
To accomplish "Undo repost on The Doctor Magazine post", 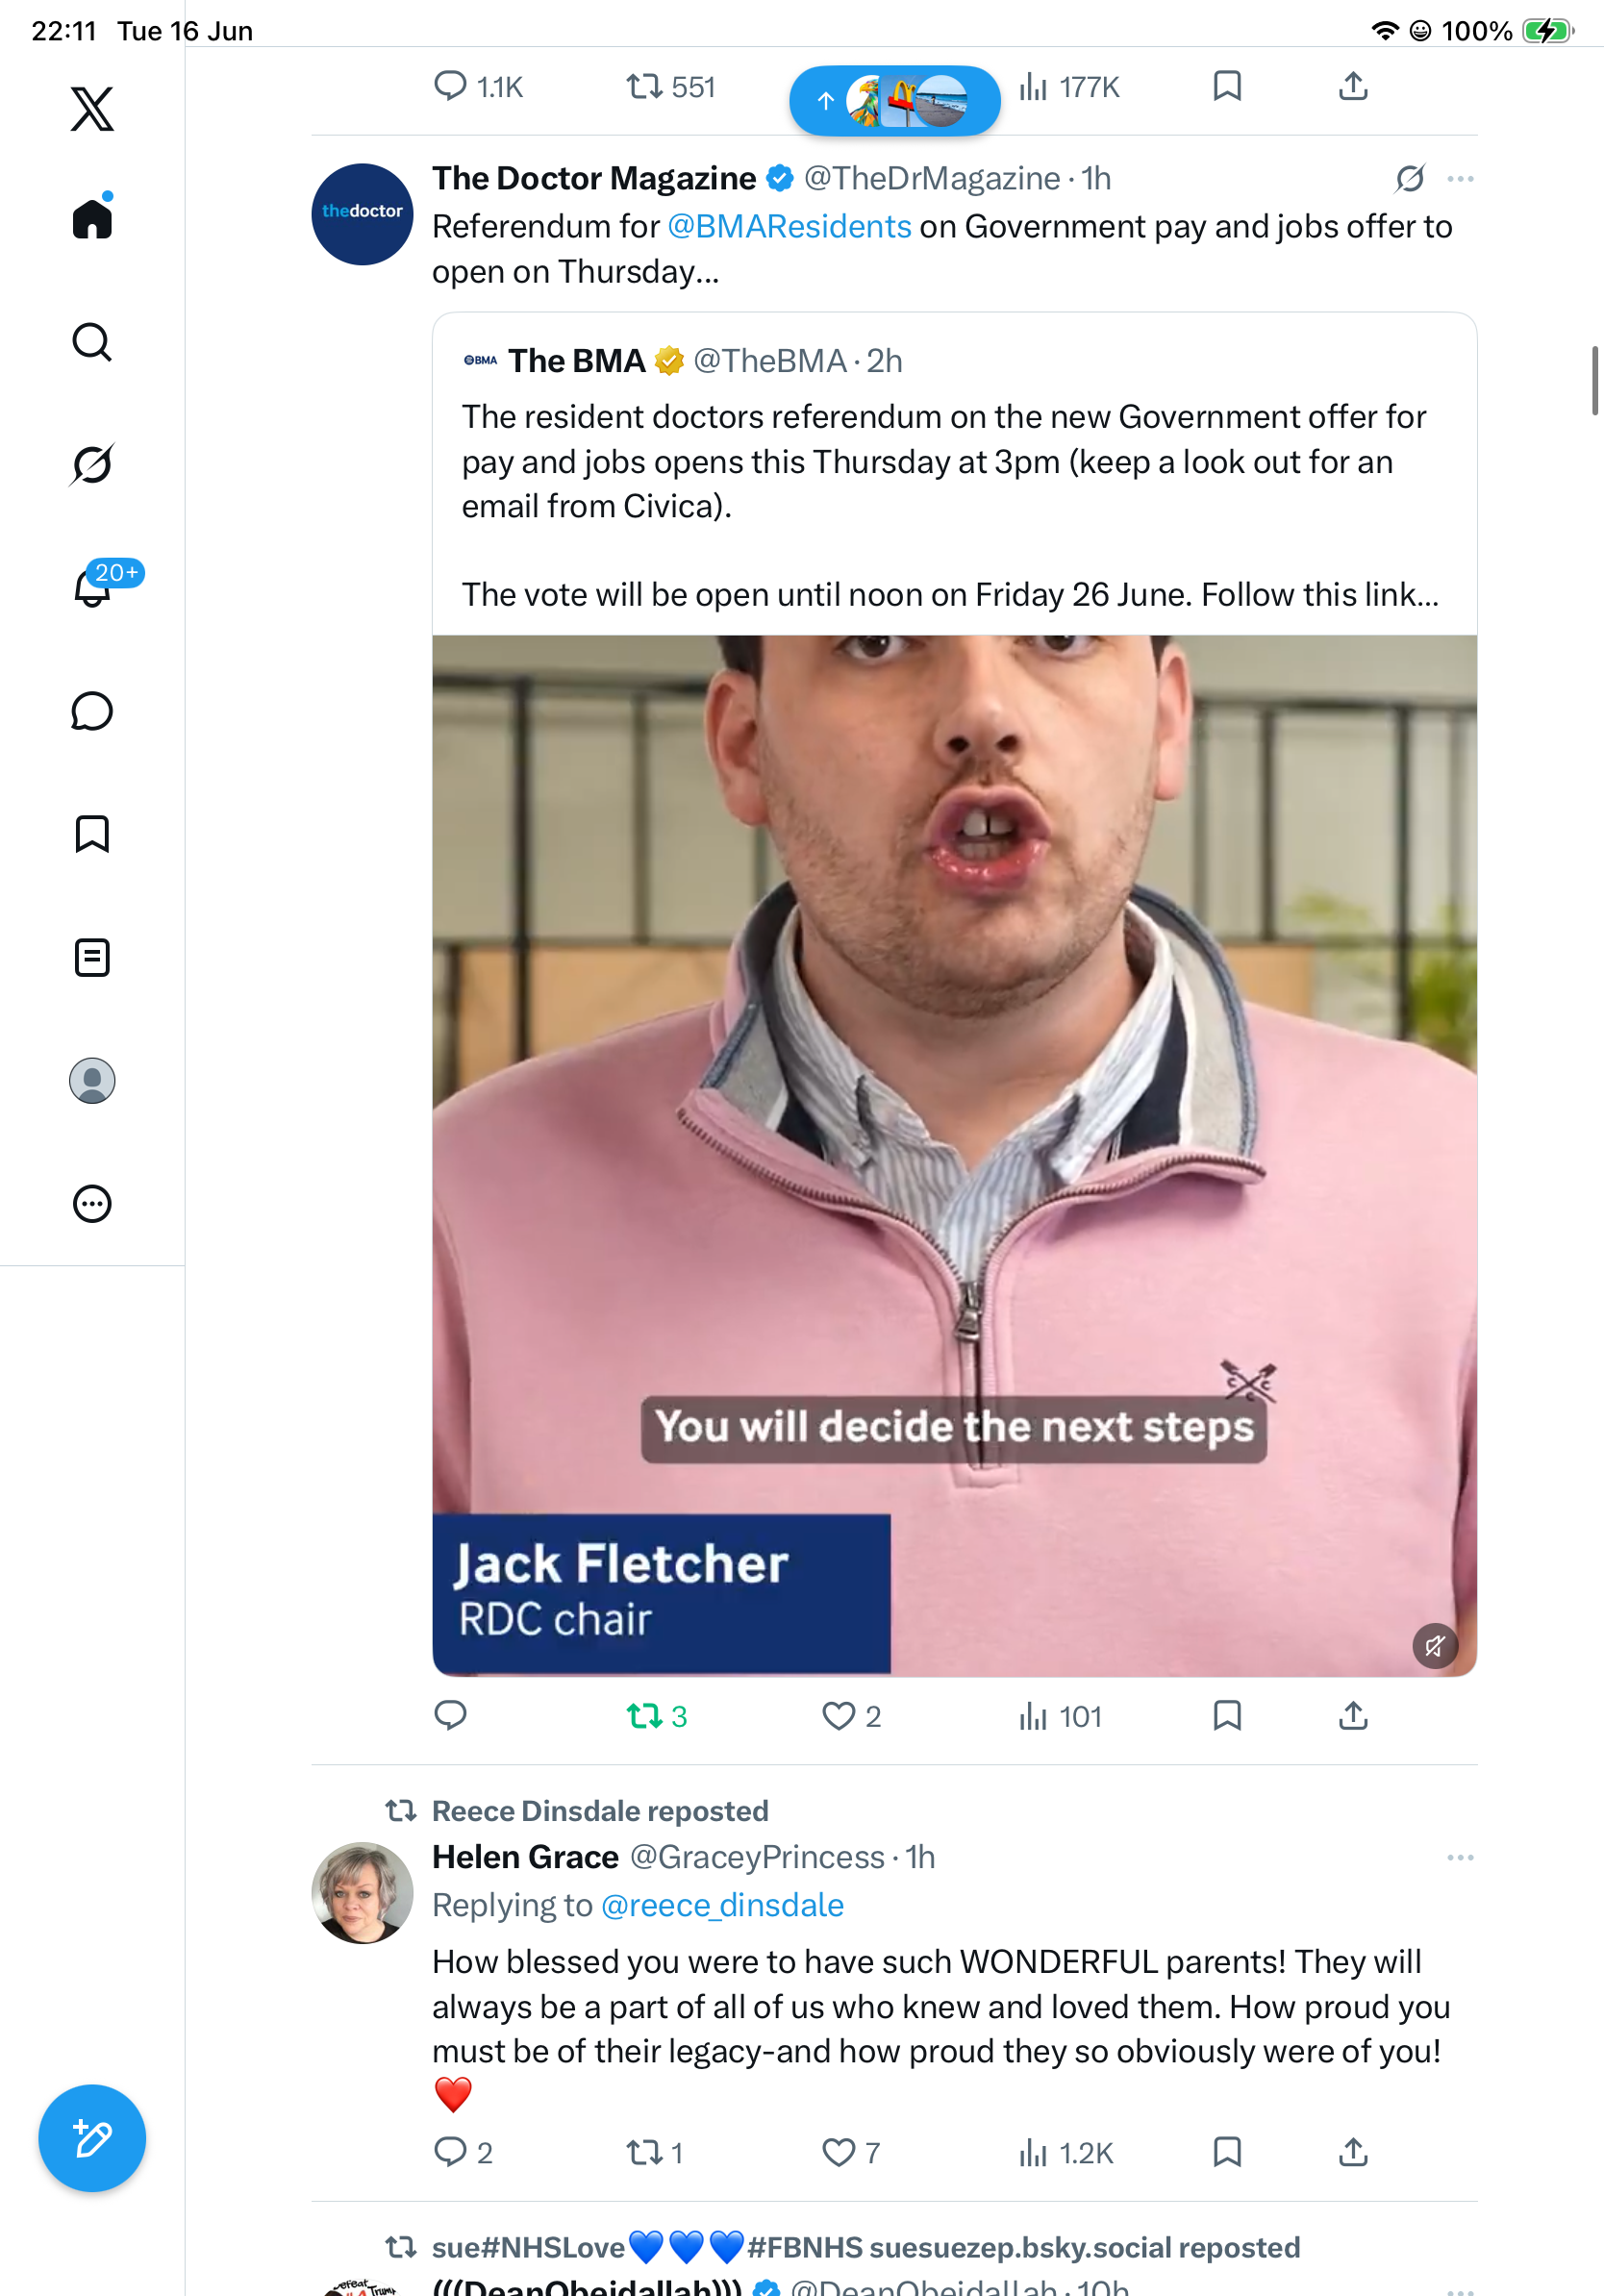I will click(656, 1716).
